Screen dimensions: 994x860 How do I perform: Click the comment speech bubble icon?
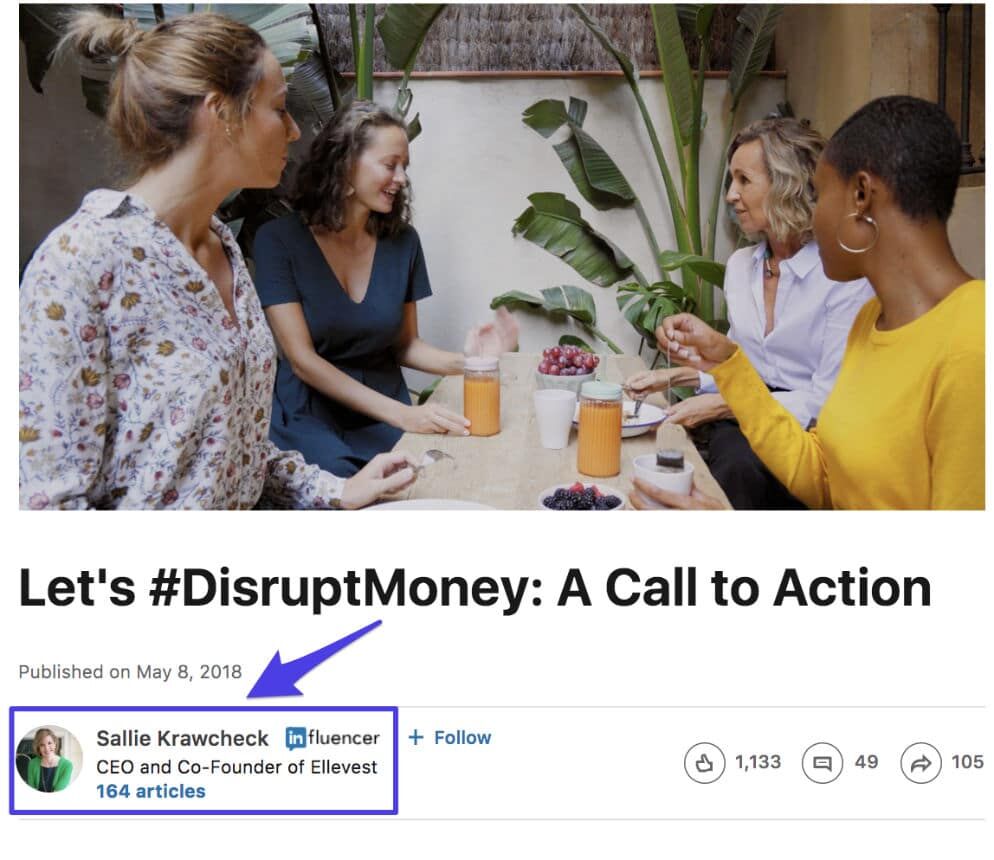click(x=822, y=763)
